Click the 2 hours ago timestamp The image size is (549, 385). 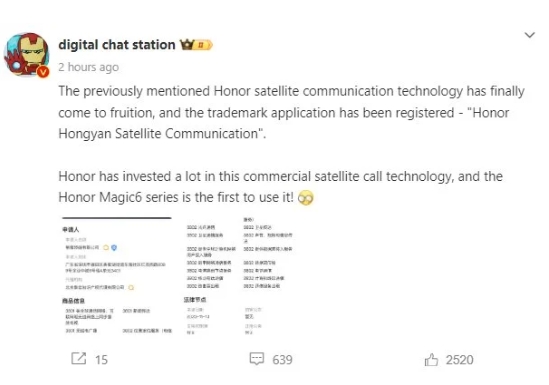[x=89, y=67]
